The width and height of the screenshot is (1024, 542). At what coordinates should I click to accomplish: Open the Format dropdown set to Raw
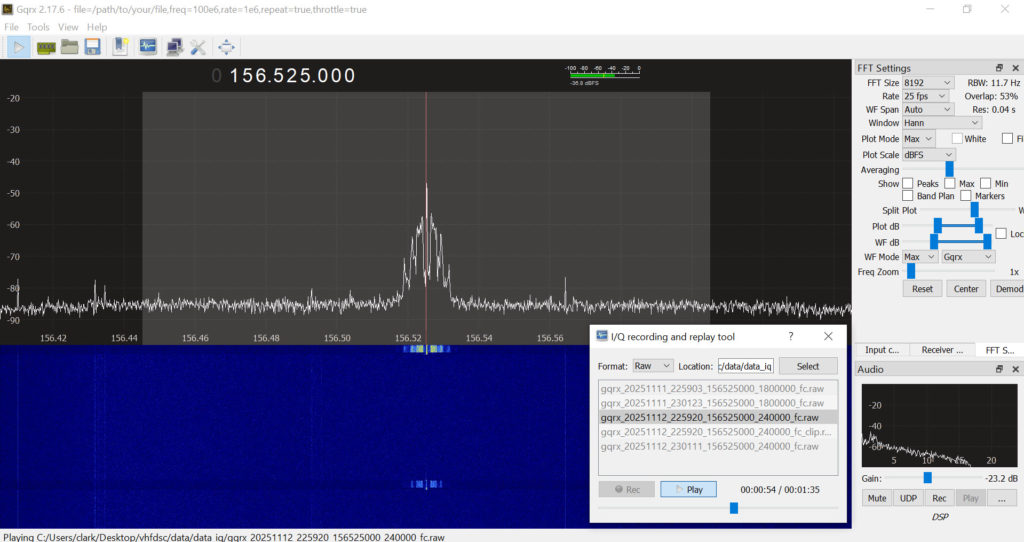coord(653,366)
